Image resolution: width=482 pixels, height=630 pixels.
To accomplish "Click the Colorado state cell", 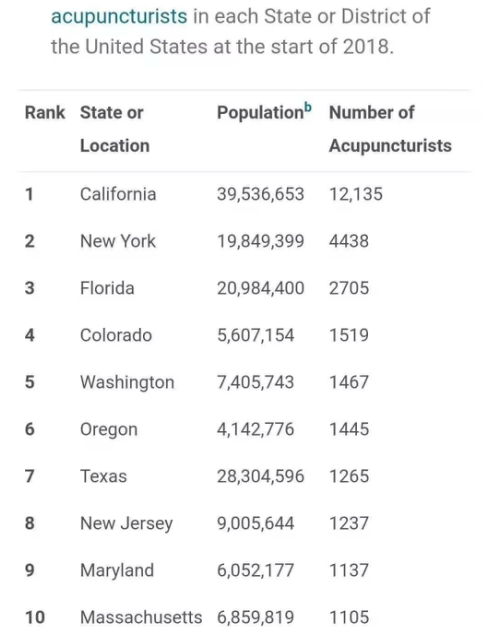I will tap(116, 335).
